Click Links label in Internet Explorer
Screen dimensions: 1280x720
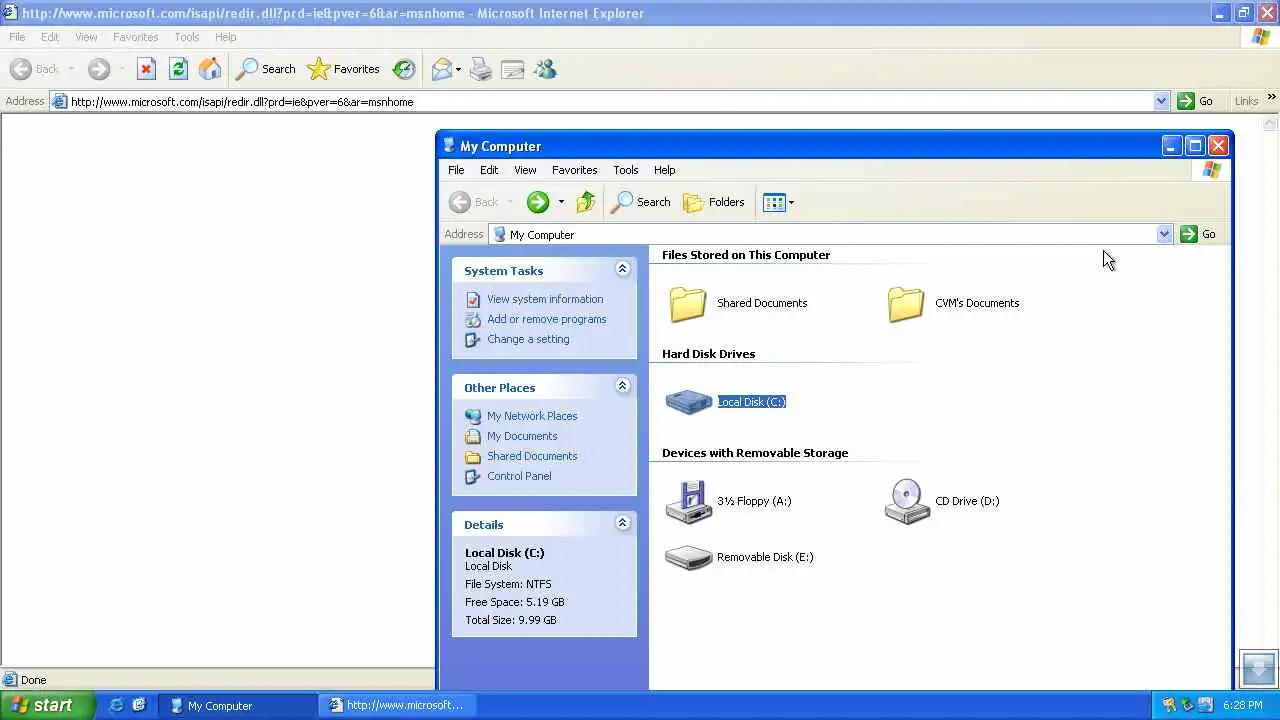point(1246,101)
